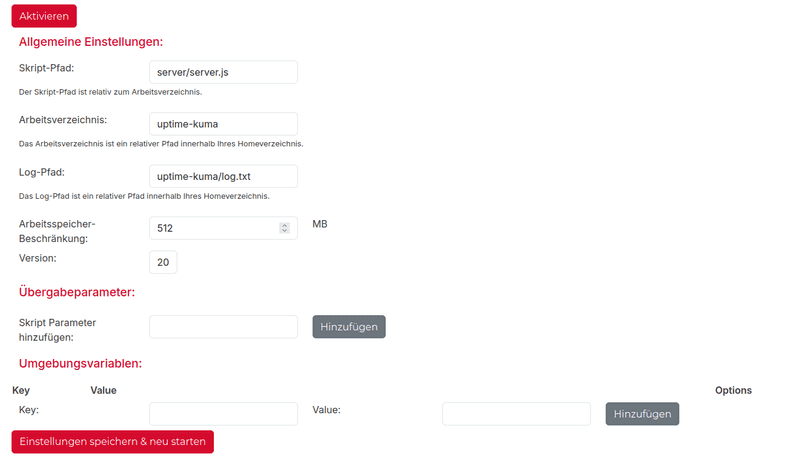The image size is (800, 464).
Task: Click the Options column header
Action: pyautogui.click(x=733, y=390)
